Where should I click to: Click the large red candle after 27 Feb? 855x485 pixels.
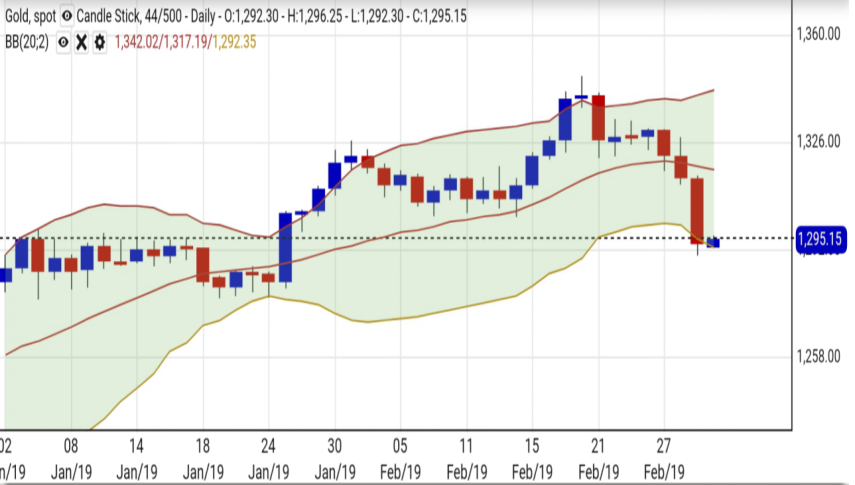[x=697, y=210]
